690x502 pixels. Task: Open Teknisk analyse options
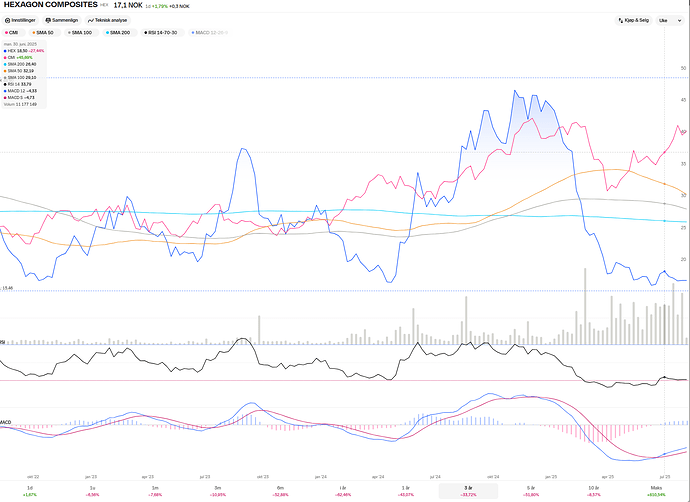108,20
